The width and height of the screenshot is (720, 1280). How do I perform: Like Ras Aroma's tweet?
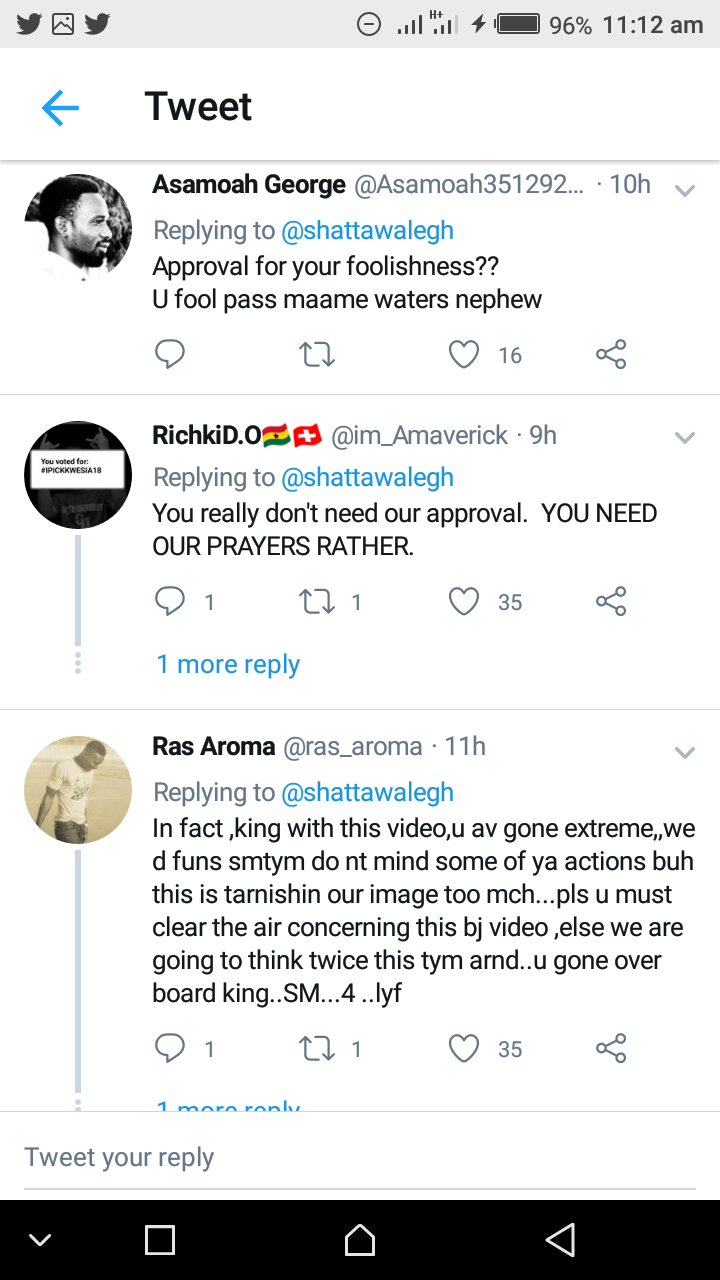coord(464,1049)
